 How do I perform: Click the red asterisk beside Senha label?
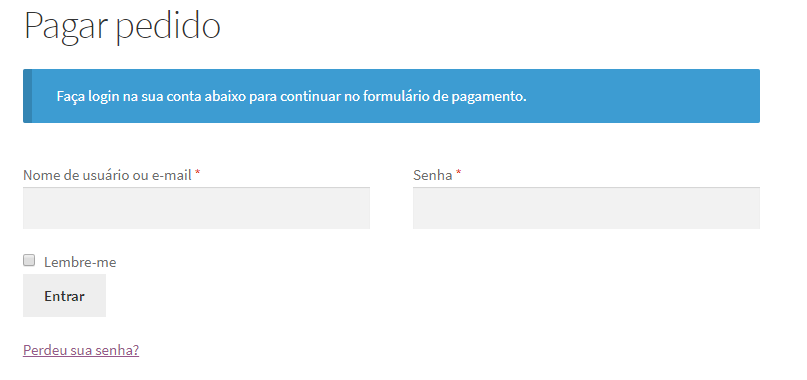tap(459, 174)
